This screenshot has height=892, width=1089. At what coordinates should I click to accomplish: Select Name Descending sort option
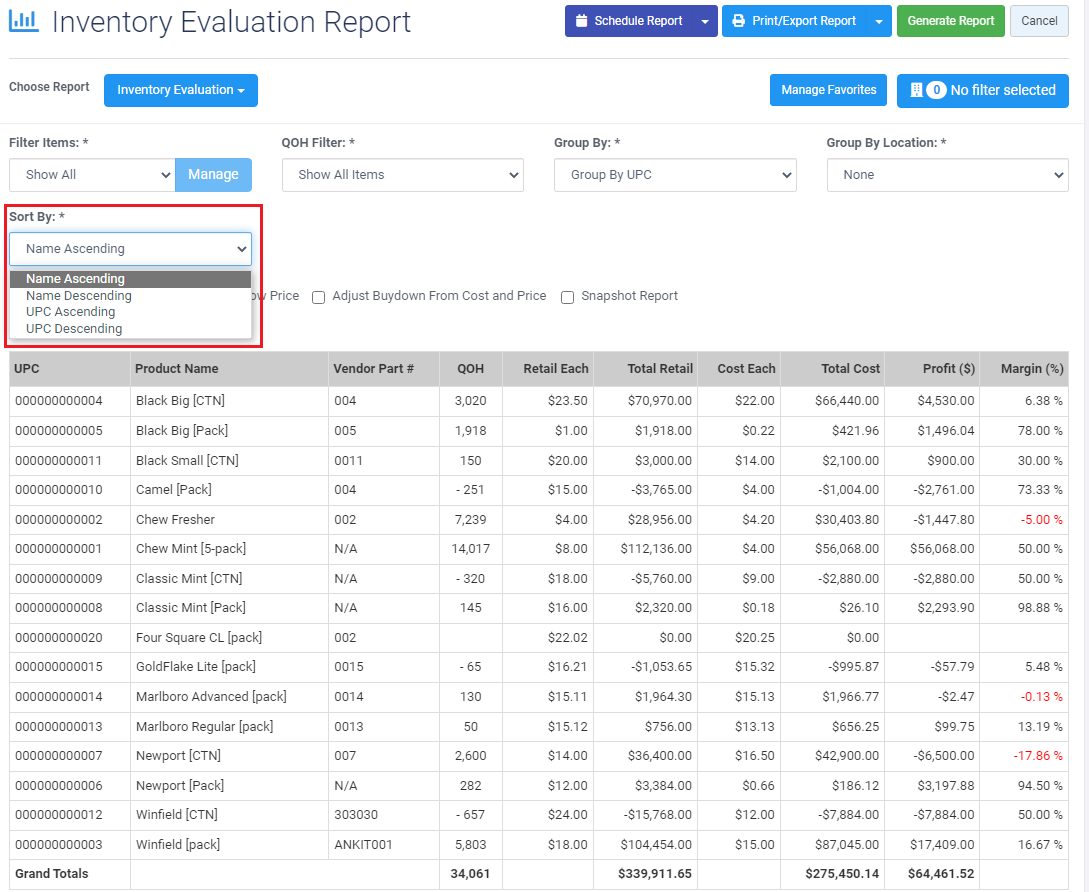point(131,296)
